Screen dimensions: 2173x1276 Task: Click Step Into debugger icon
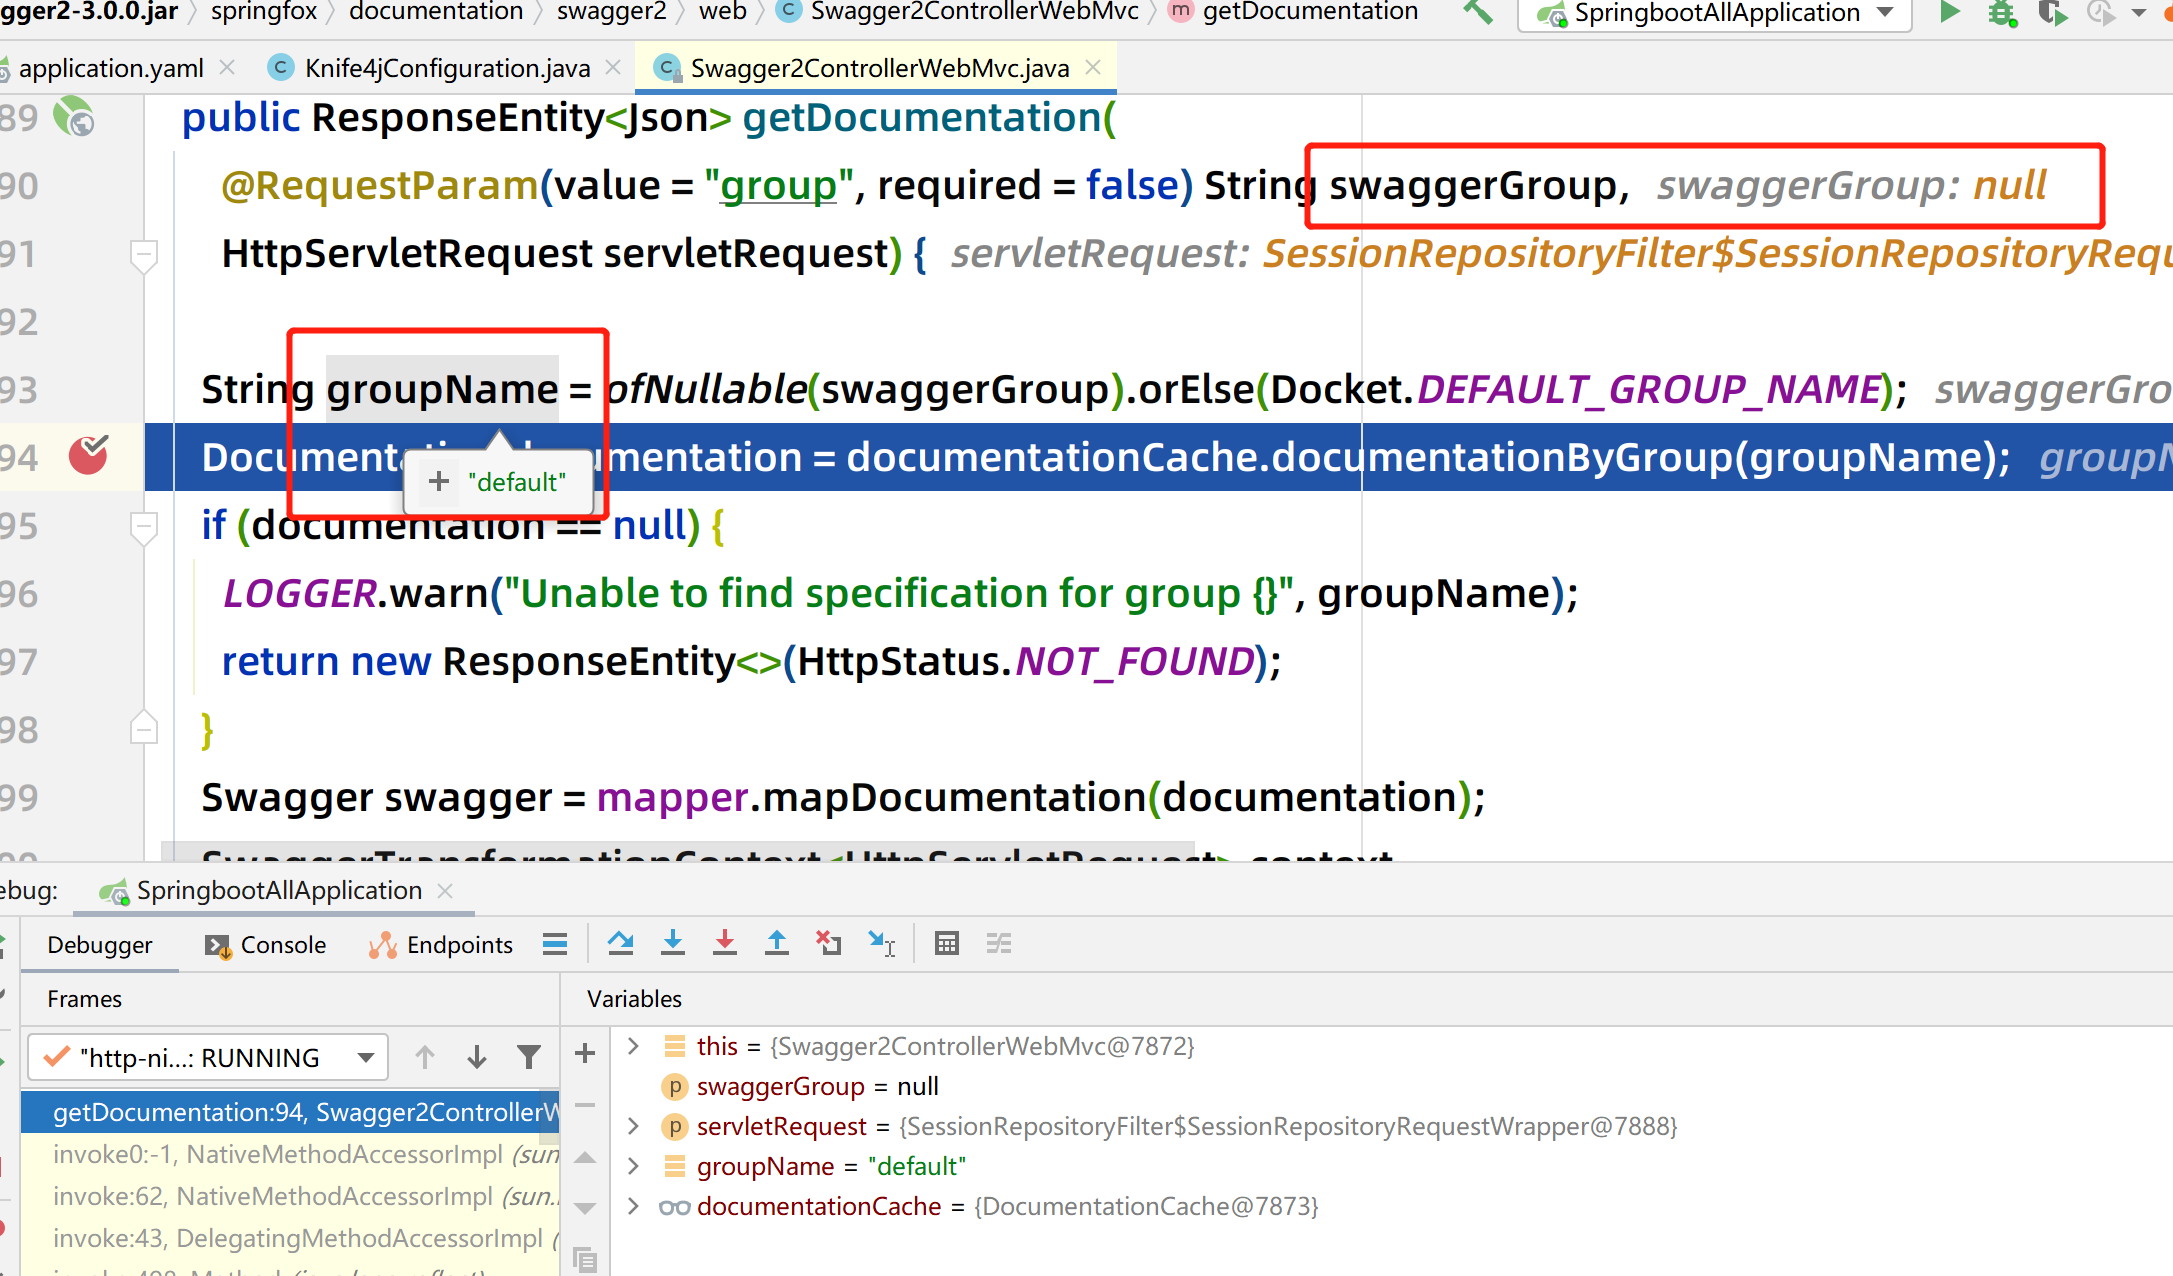point(673,943)
